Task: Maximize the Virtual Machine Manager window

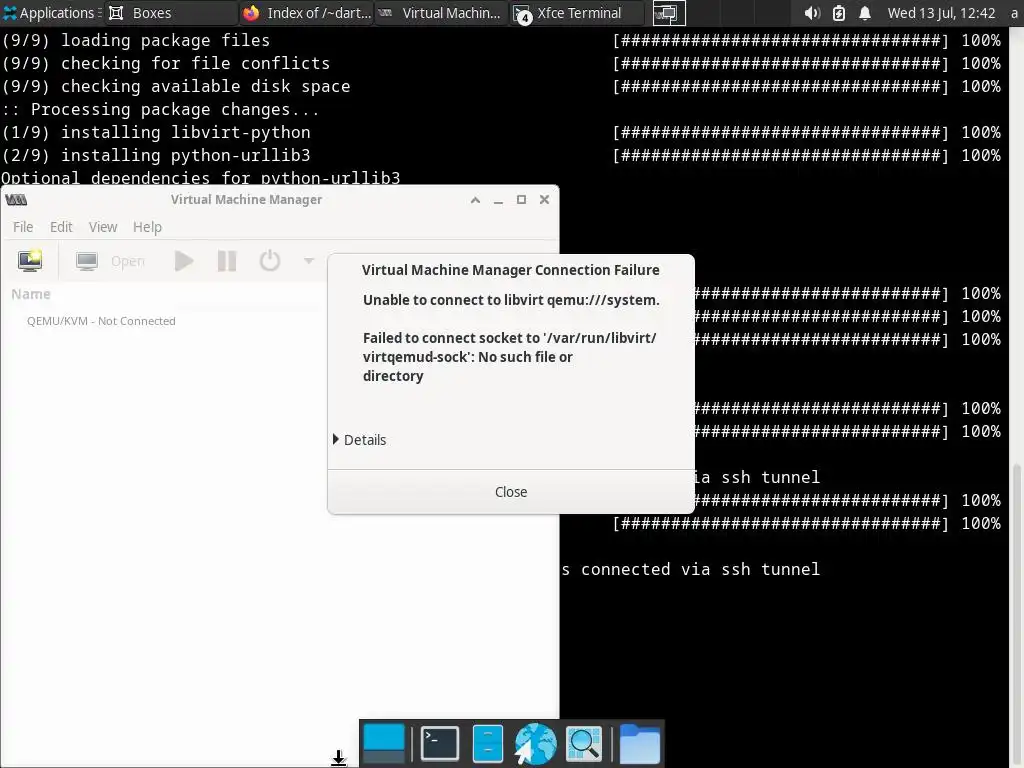Action: 521,200
